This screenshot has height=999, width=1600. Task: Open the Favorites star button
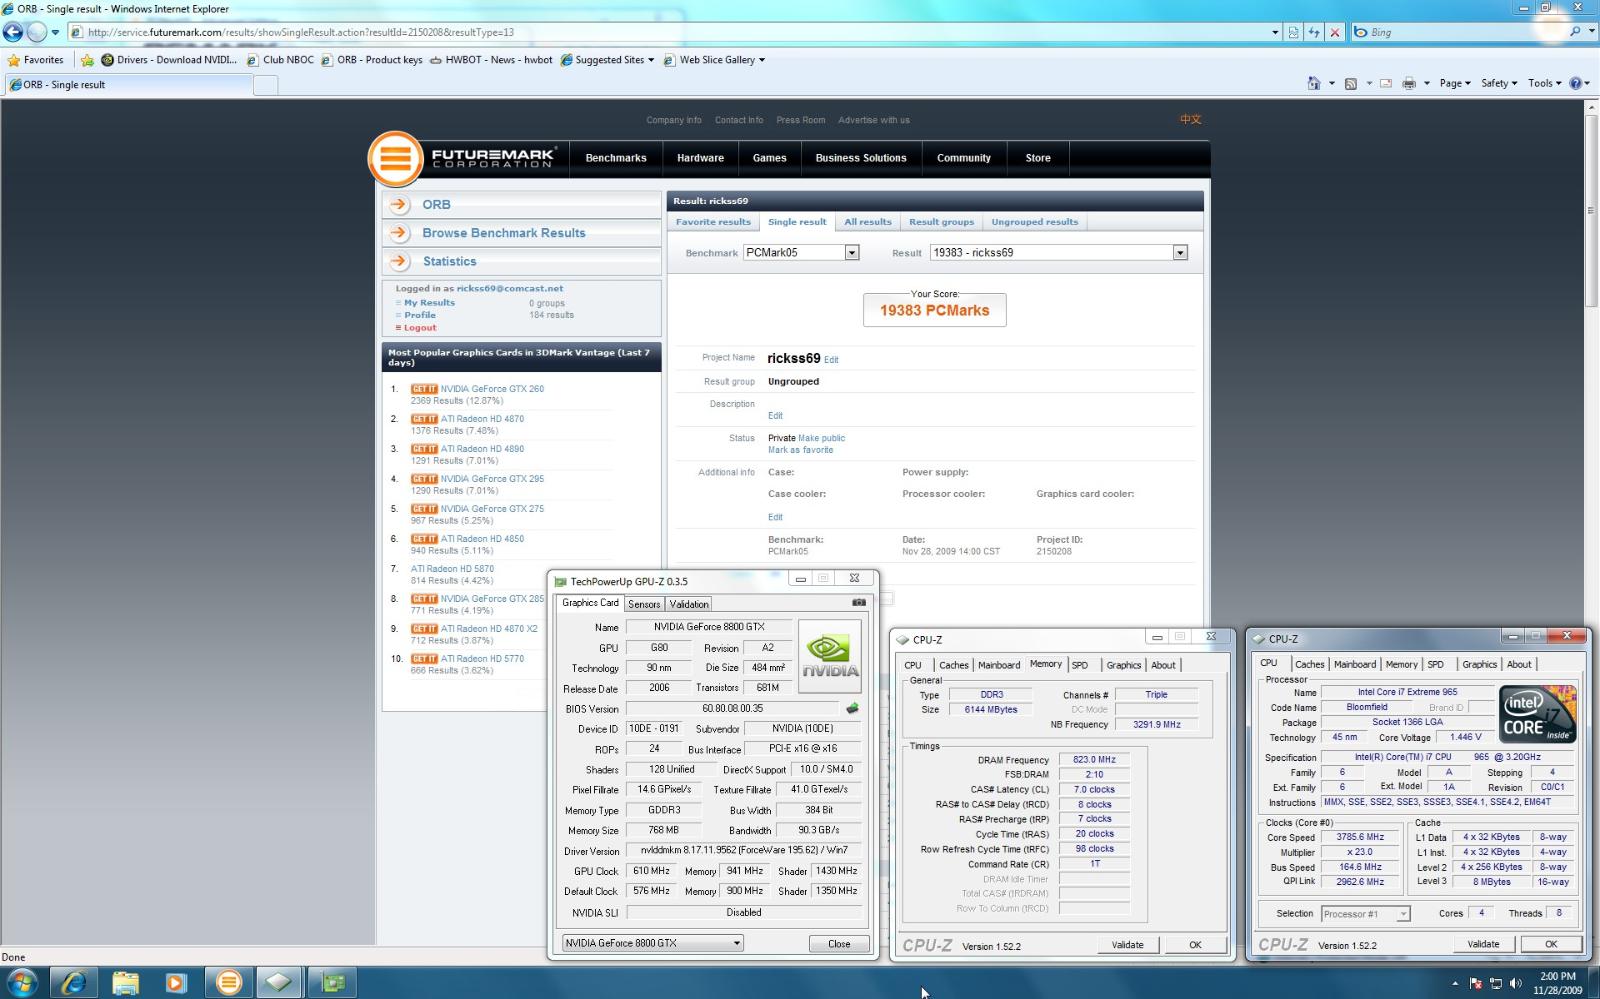tap(35, 60)
